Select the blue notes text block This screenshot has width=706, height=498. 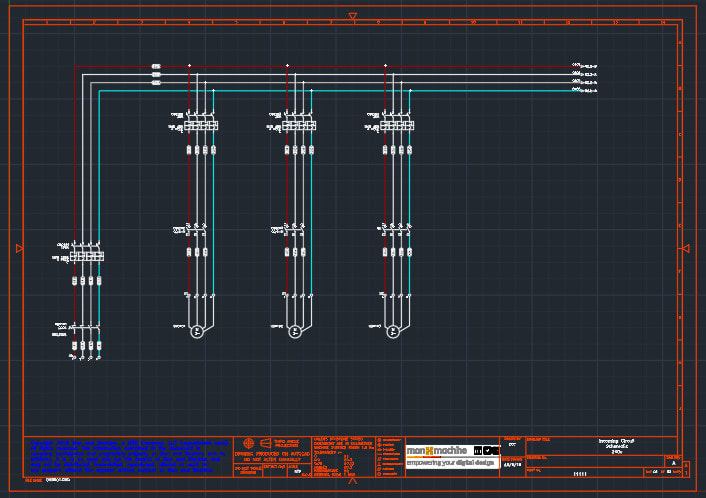coord(127,455)
